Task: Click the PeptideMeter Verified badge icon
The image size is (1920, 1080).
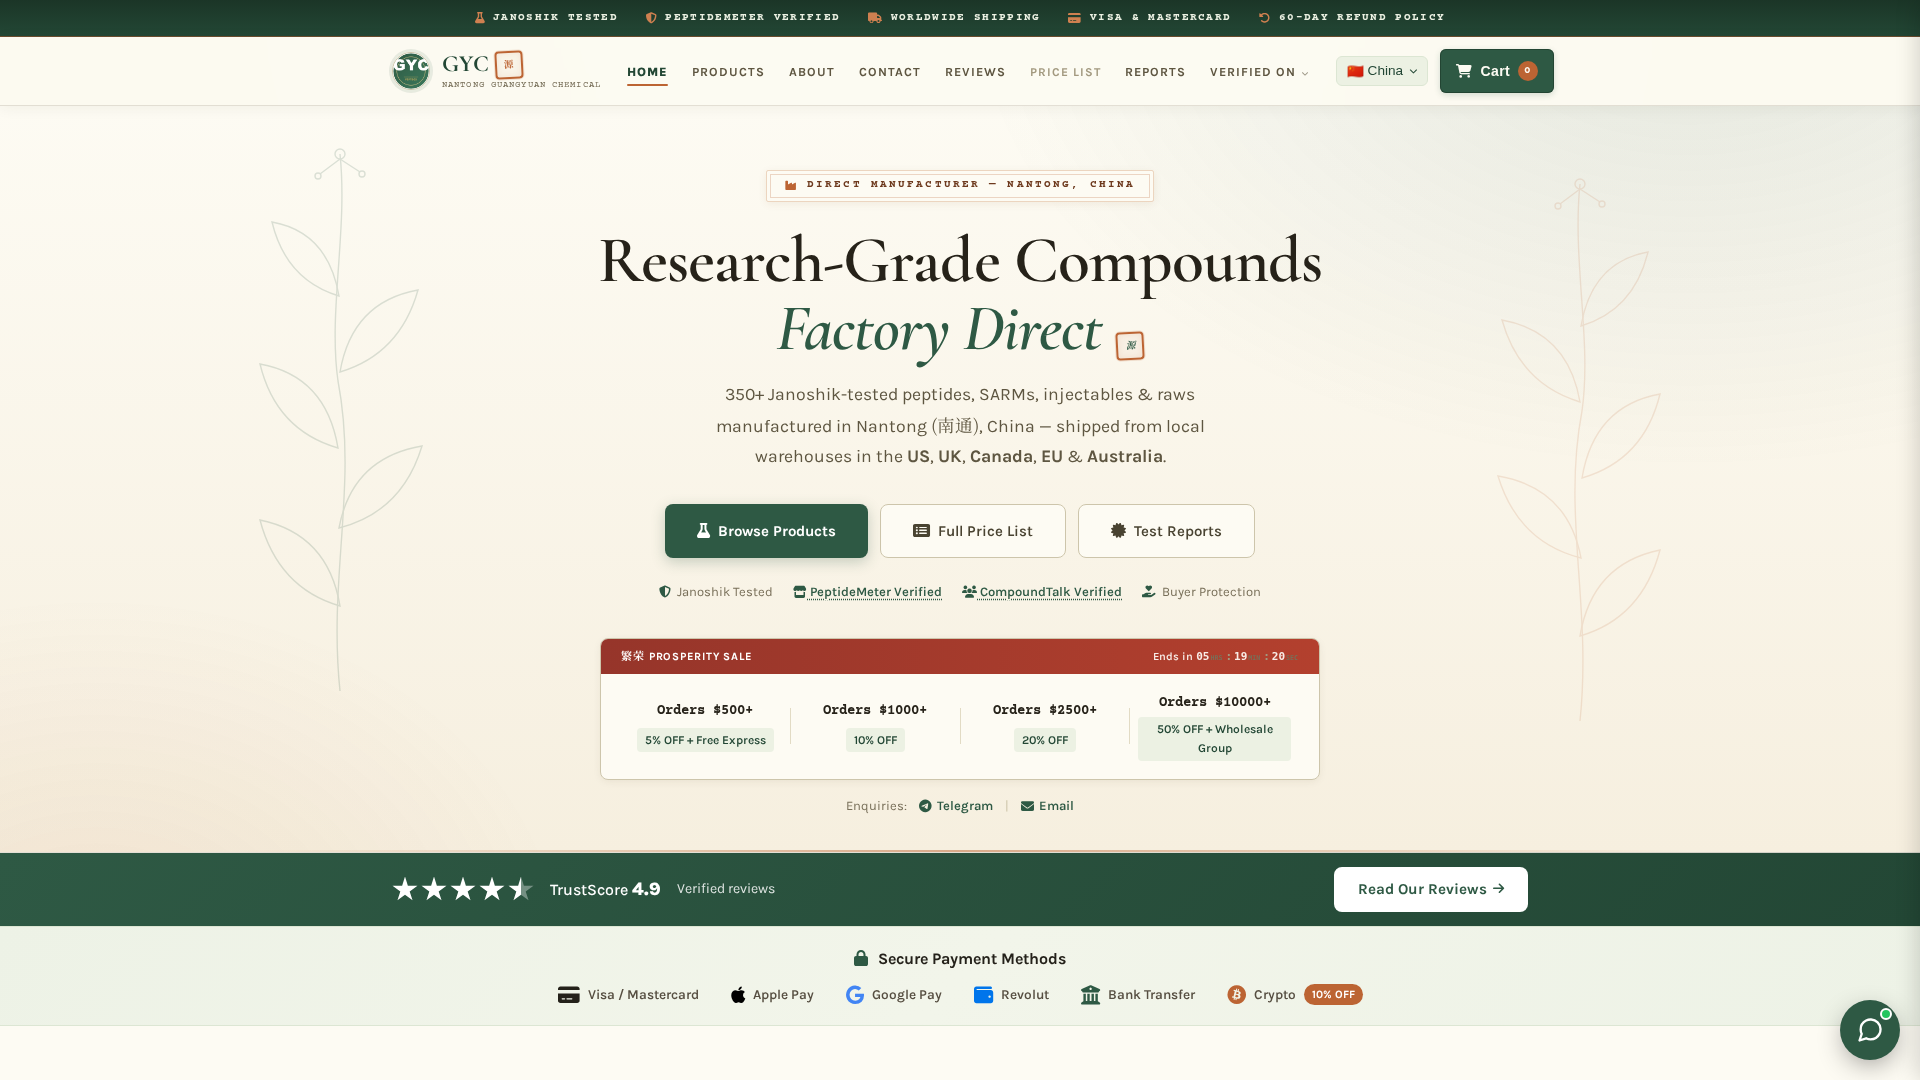Action: (x=799, y=592)
